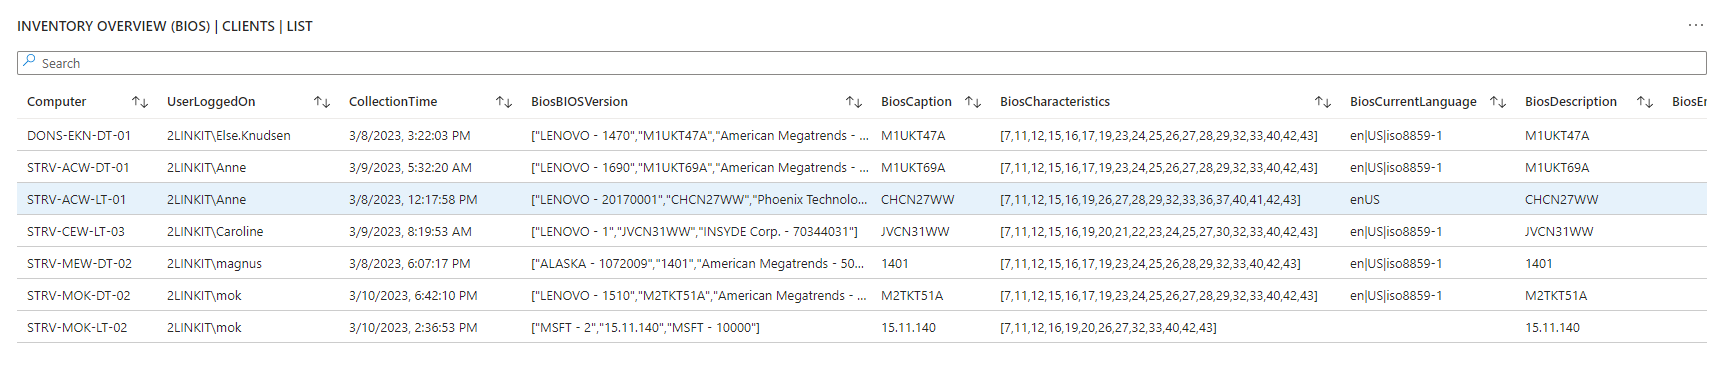
Task: Click collection time 3/9/2023, 5:32:20 AM
Action: pyautogui.click(x=410, y=167)
